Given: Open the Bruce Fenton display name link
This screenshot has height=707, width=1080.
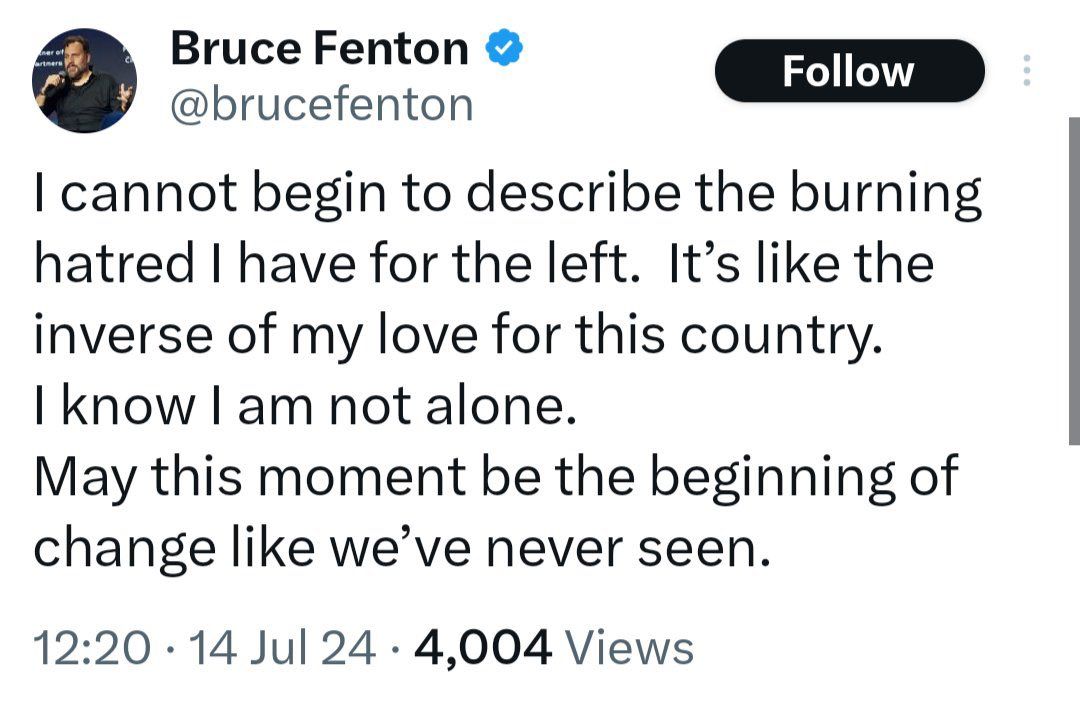Looking at the screenshot, I should (x=319, y=48).
